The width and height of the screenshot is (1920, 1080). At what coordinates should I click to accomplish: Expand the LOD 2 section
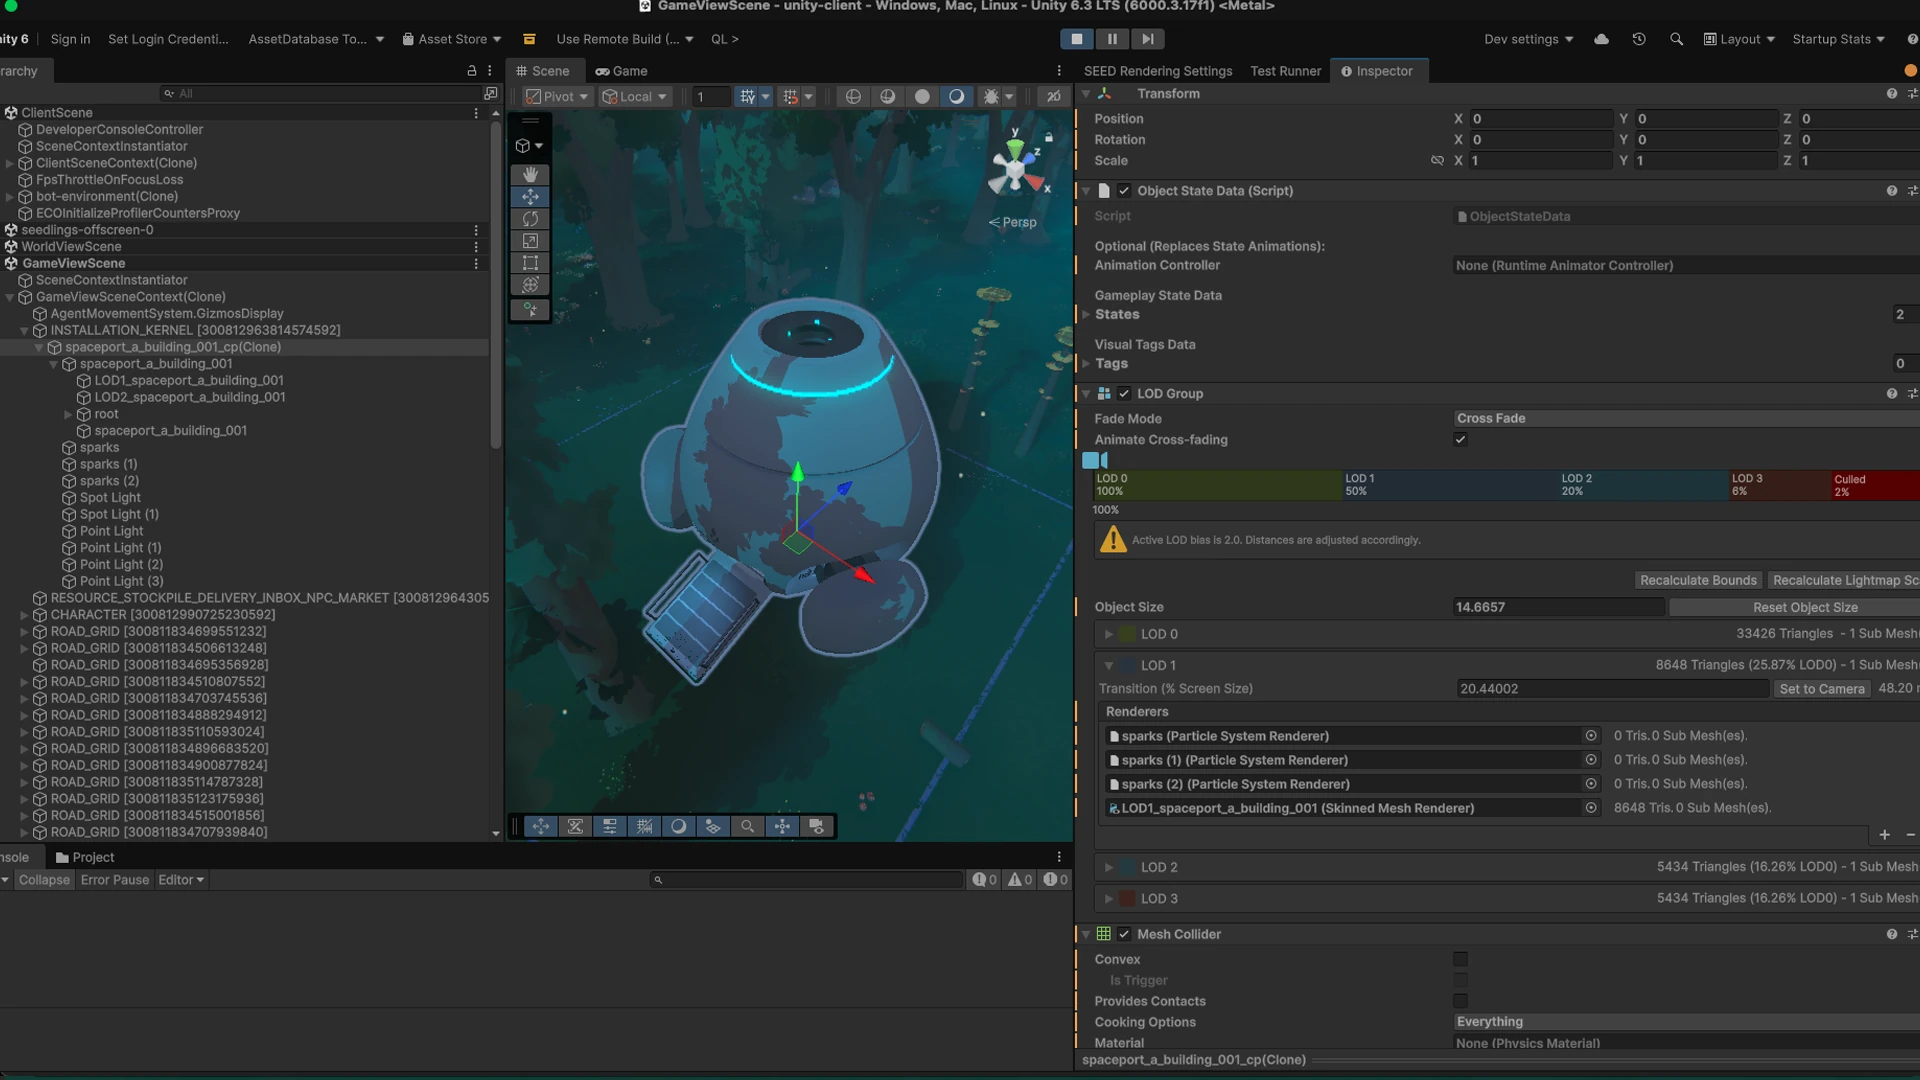1108,867
